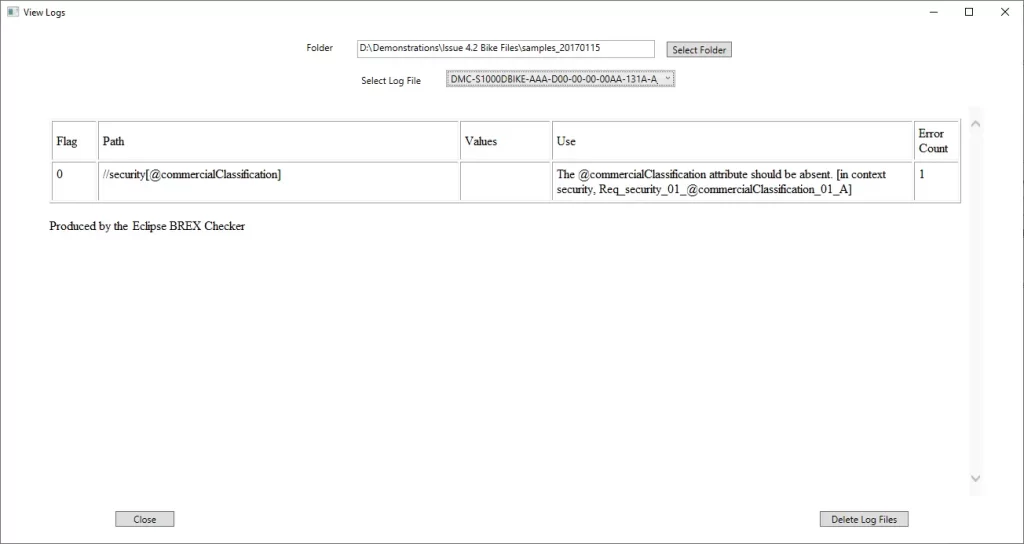Open the Select Log File dropdown
The image size is (1024, 544).
(561, 79)
